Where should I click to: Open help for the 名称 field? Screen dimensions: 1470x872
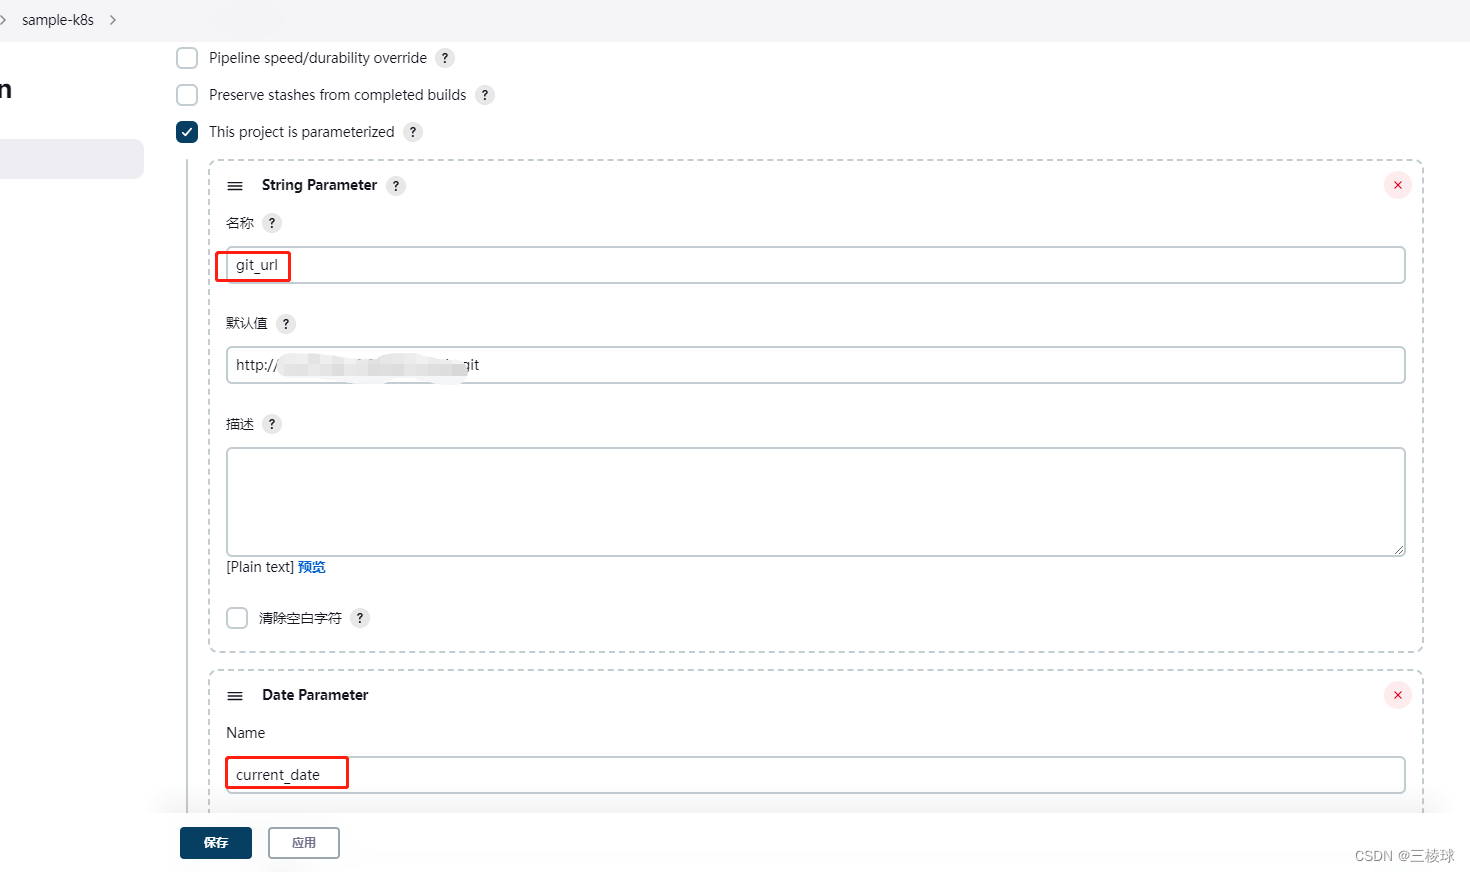tap(270, 223)
